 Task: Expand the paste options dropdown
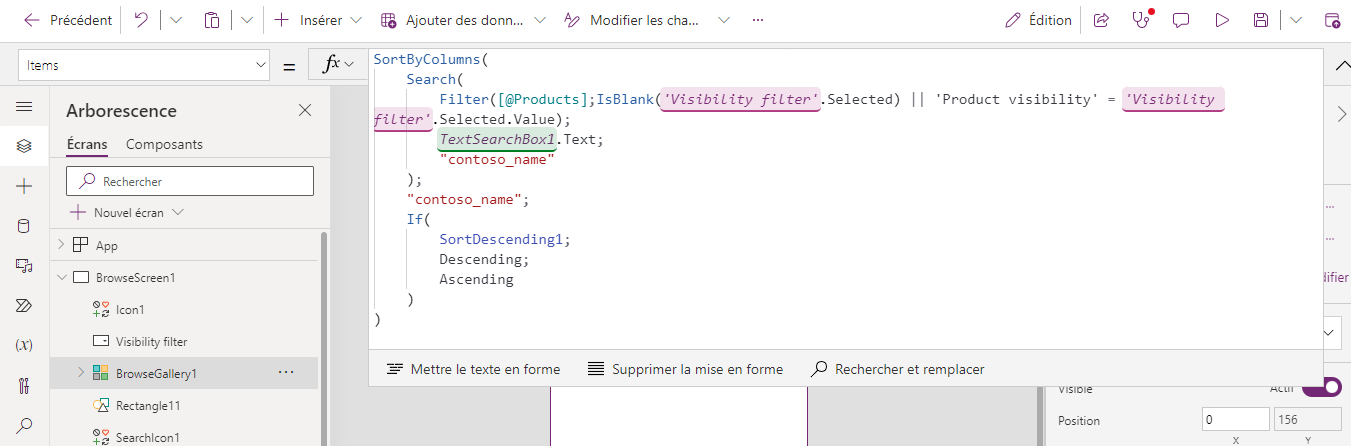tap(247, 20)
